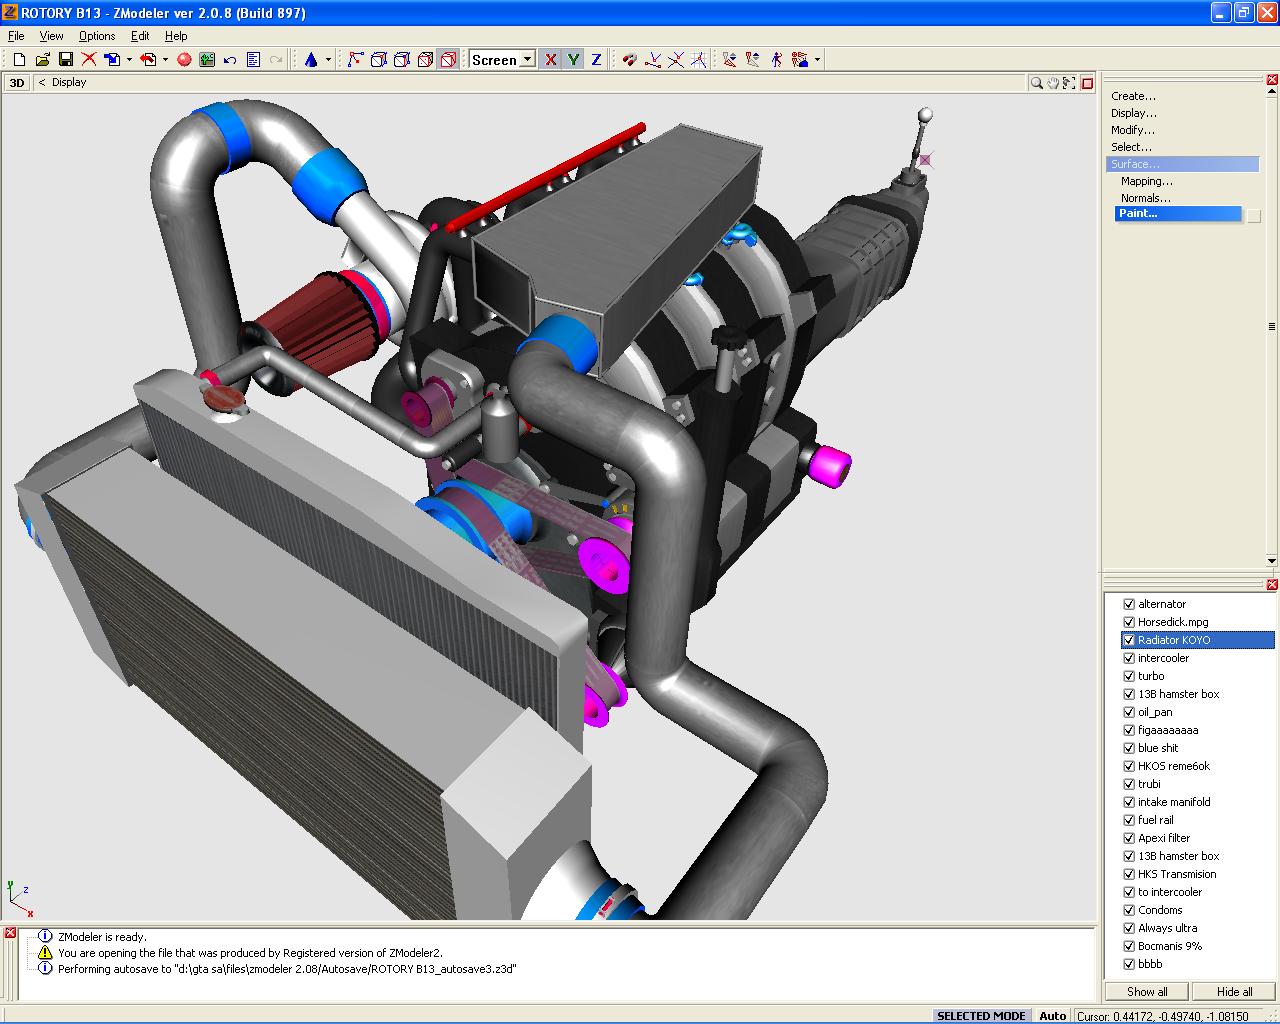
Task: Open the Help menu
Action: pyautogui.click(x=176, y=36)
